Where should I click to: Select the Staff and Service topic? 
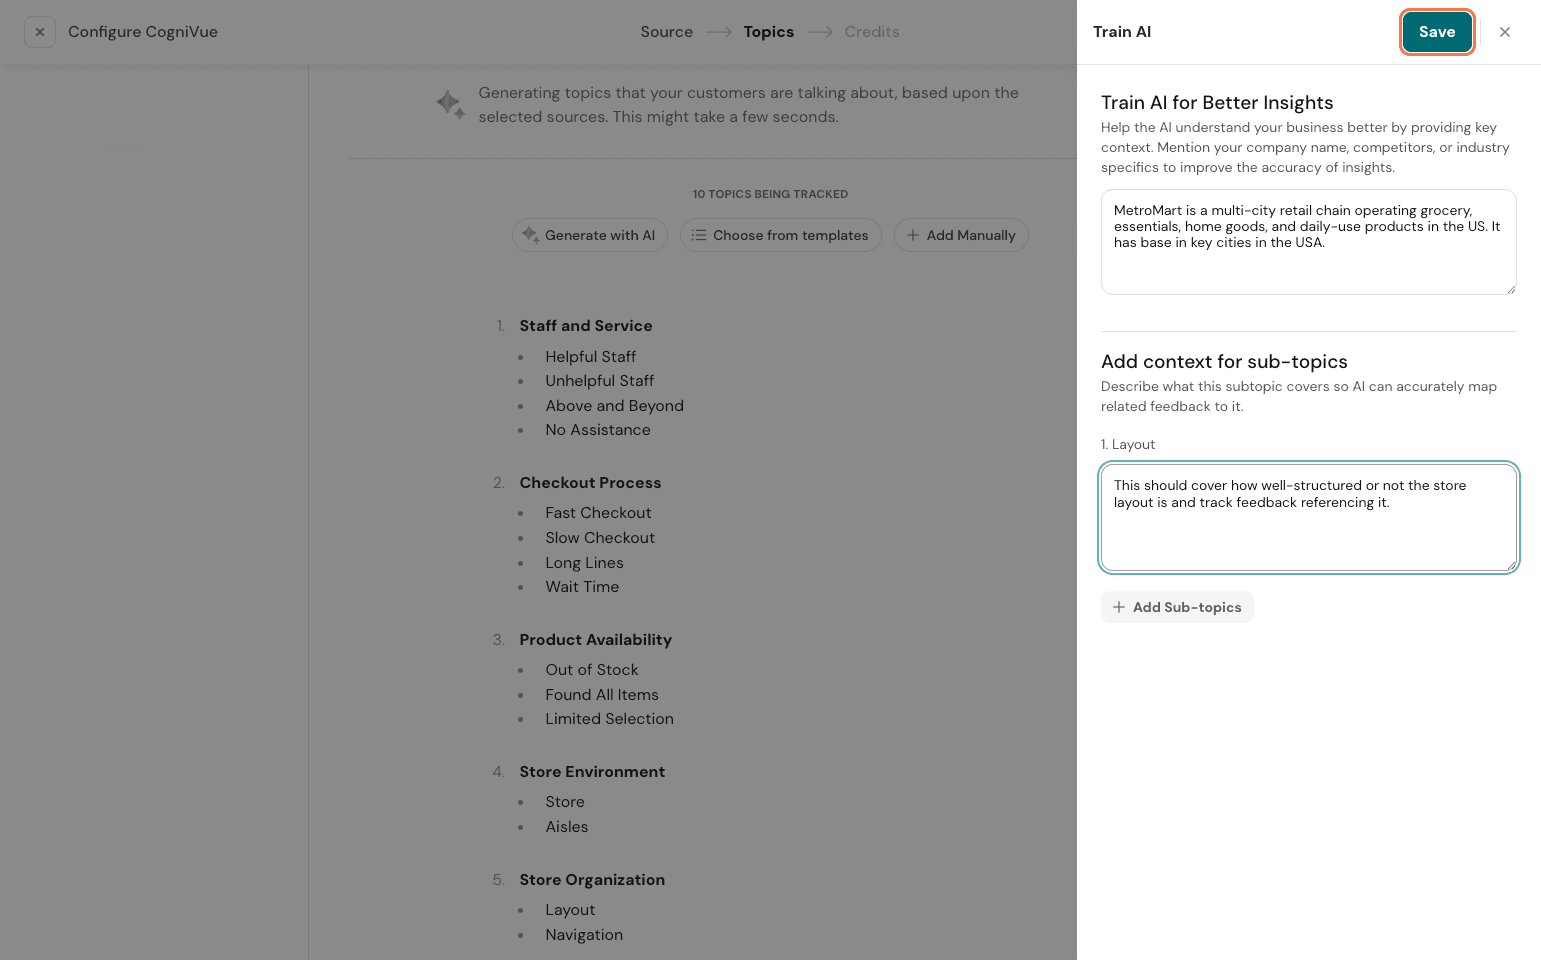pyautogui.click(x=585, y=326)
